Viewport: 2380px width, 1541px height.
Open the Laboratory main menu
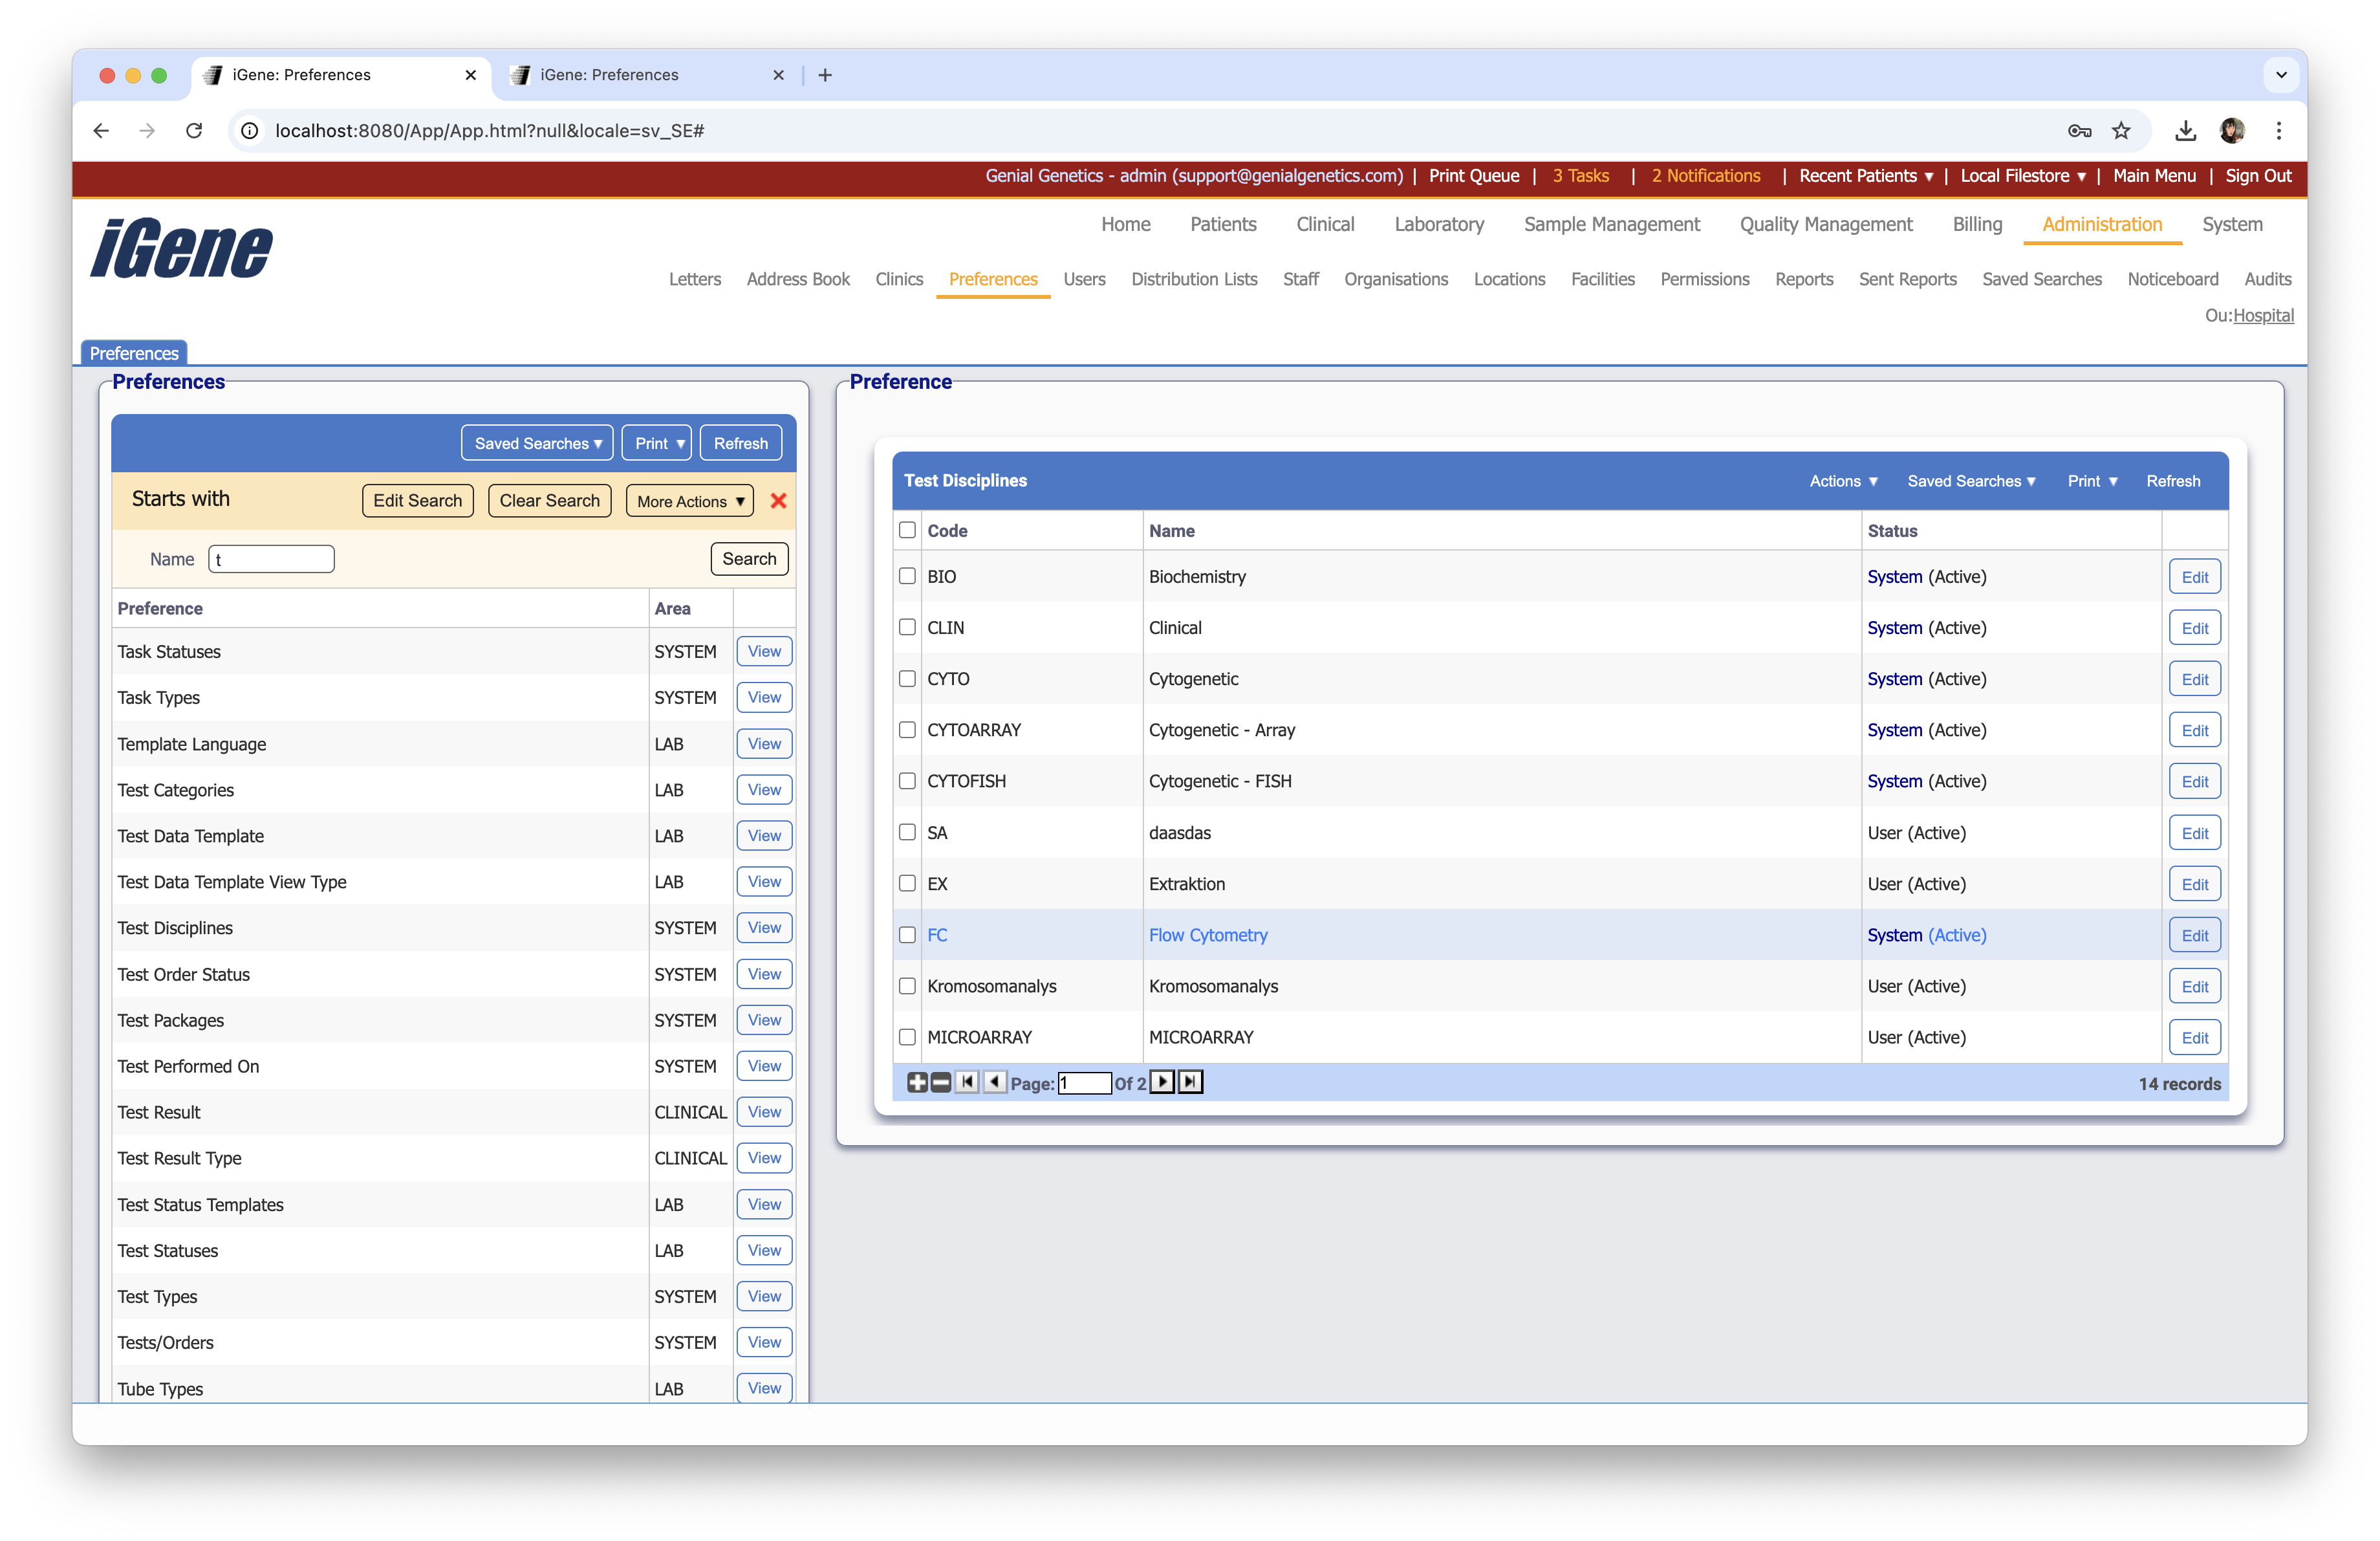click(x=1438, y=224)
